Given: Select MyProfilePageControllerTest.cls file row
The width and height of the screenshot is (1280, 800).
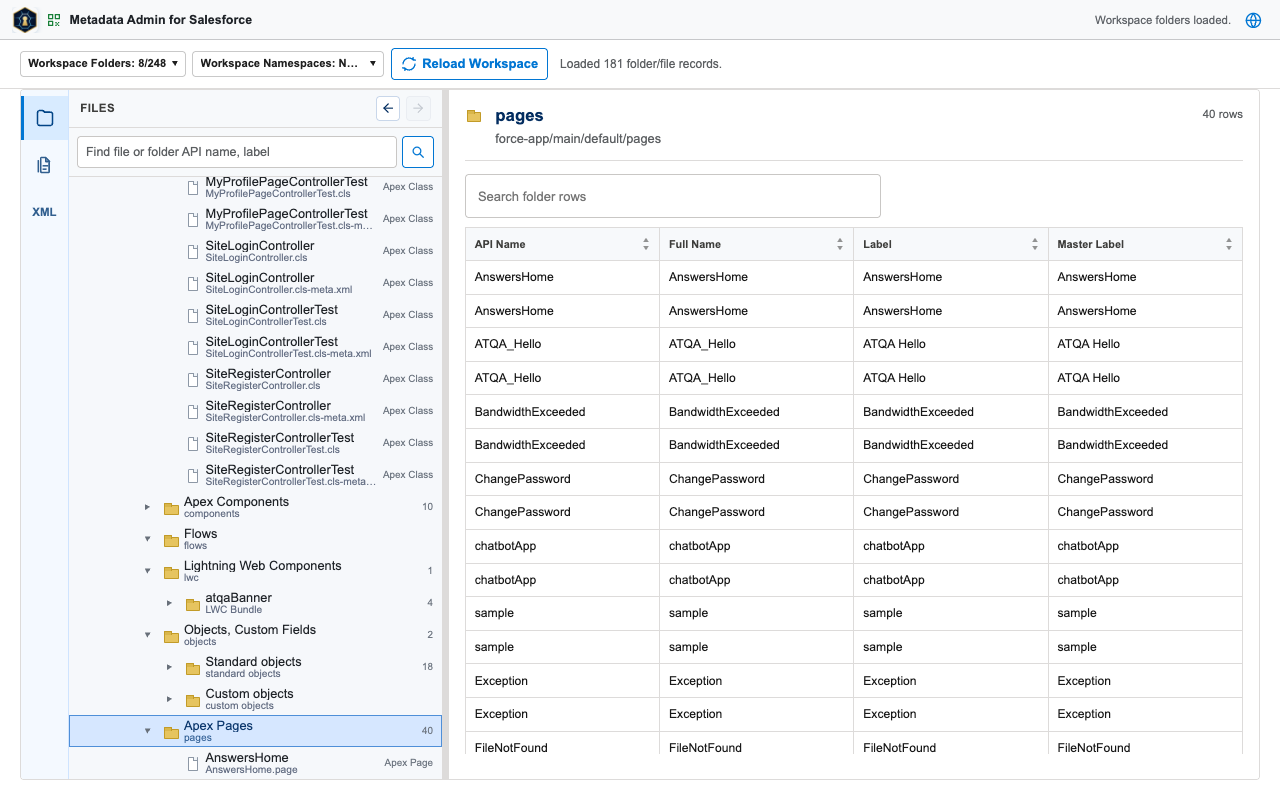Looking at the screenshot, I should point(255,187).
